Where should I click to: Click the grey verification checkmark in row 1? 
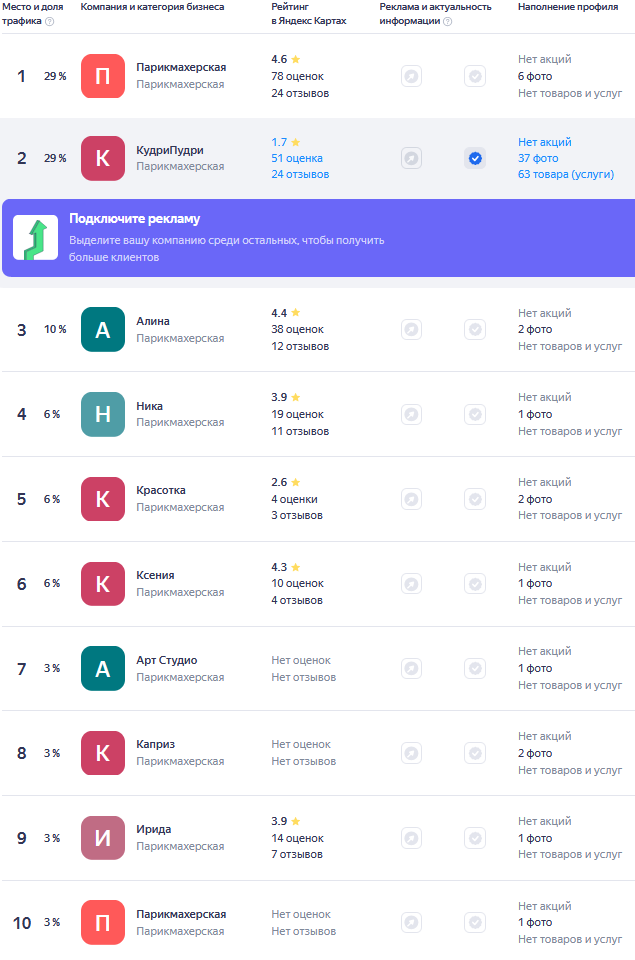[x=475, y=77]
